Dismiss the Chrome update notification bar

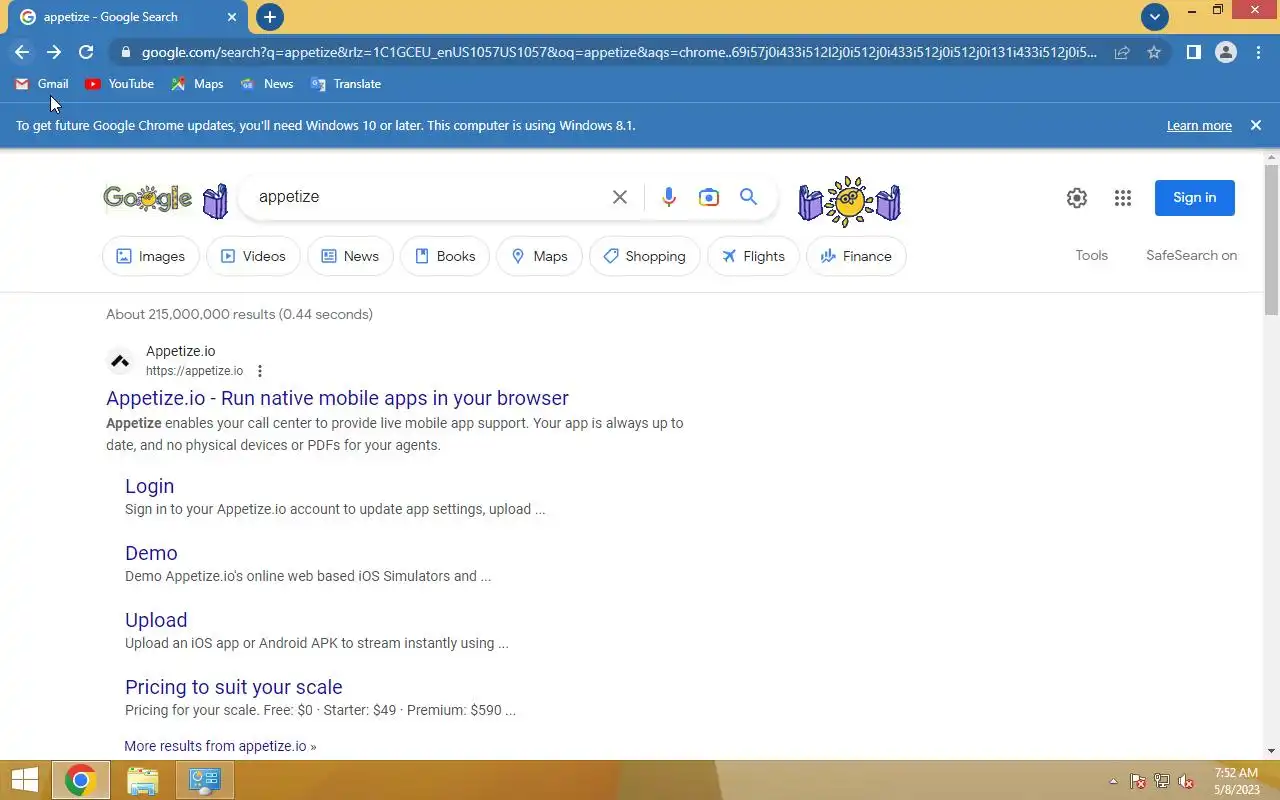(1256, 125)
